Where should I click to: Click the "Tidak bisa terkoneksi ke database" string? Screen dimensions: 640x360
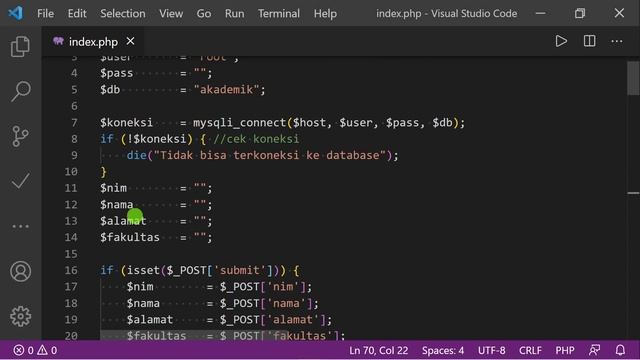(270, 155)
